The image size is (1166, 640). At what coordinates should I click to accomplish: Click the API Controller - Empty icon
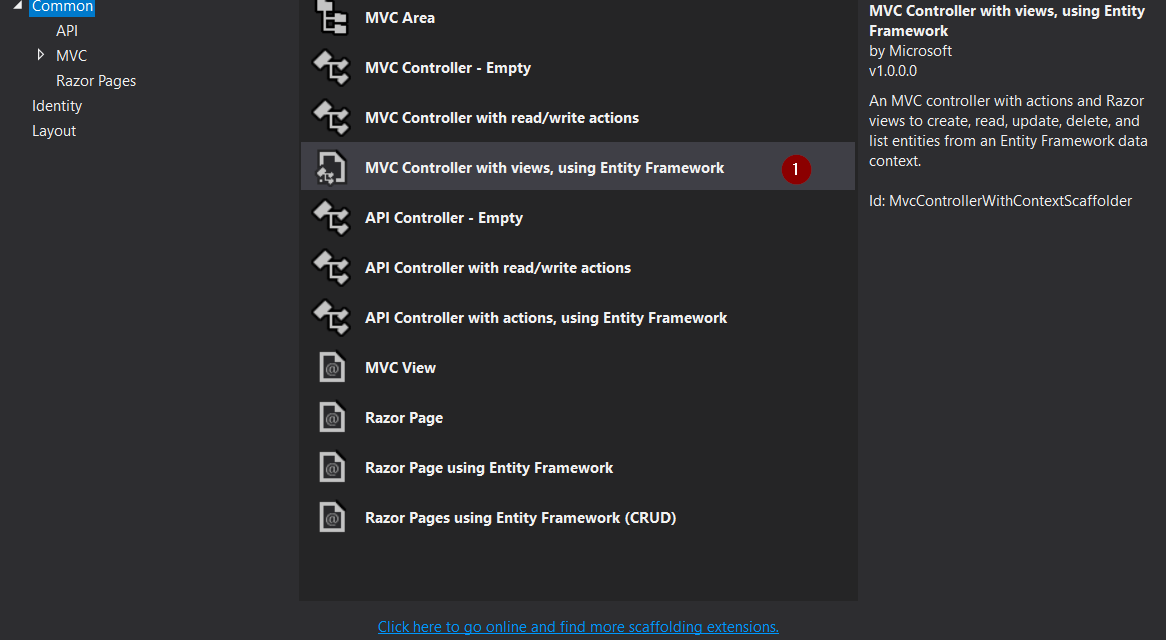pos(331,218)
